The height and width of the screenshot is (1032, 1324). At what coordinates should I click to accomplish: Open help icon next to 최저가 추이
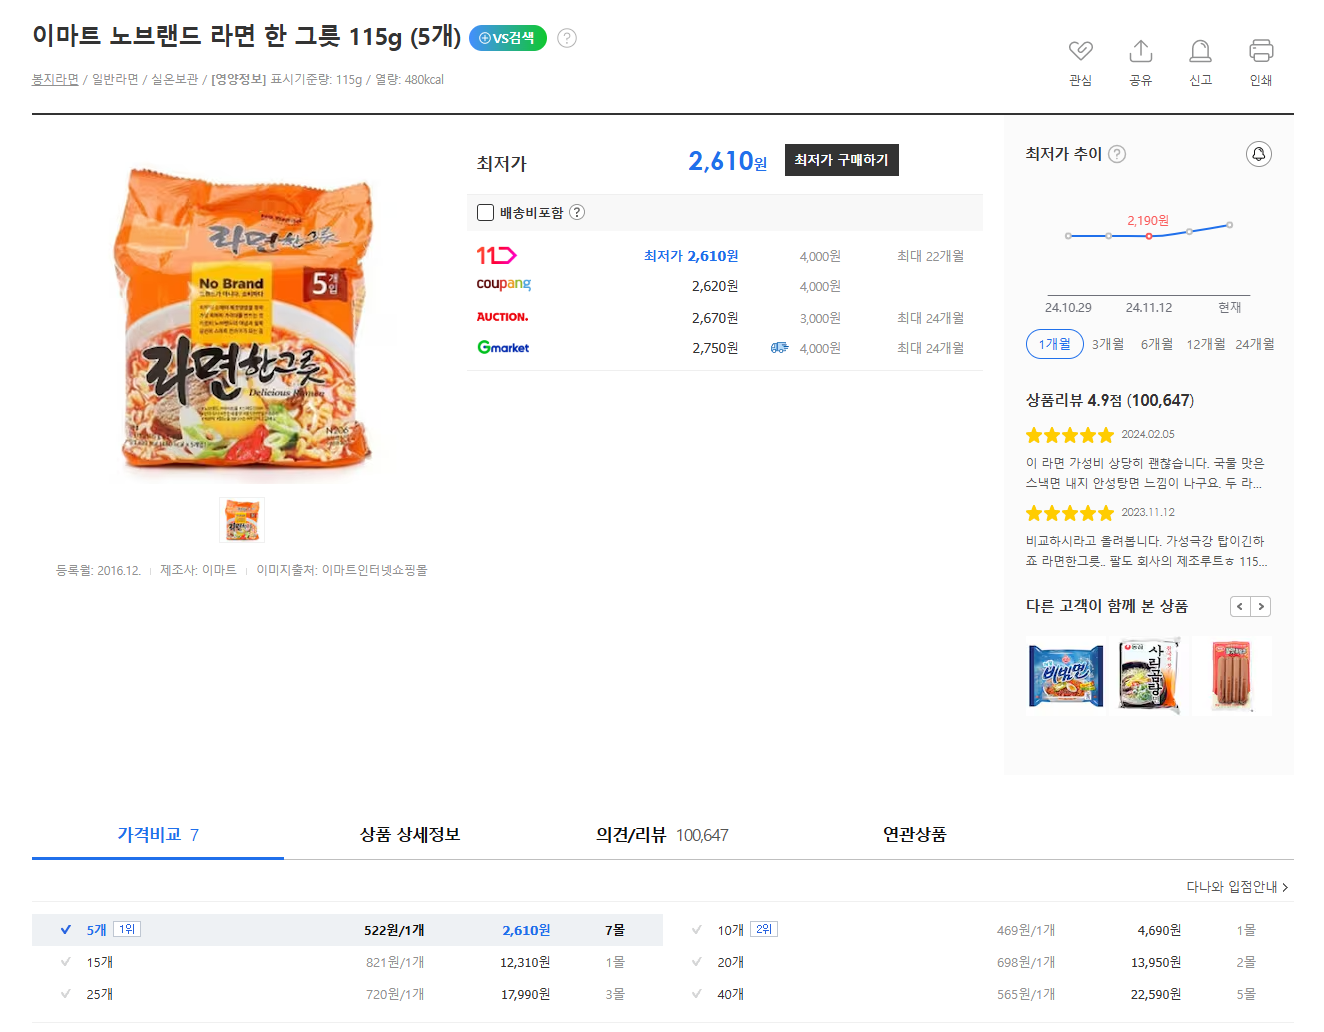coord(1117,154)
